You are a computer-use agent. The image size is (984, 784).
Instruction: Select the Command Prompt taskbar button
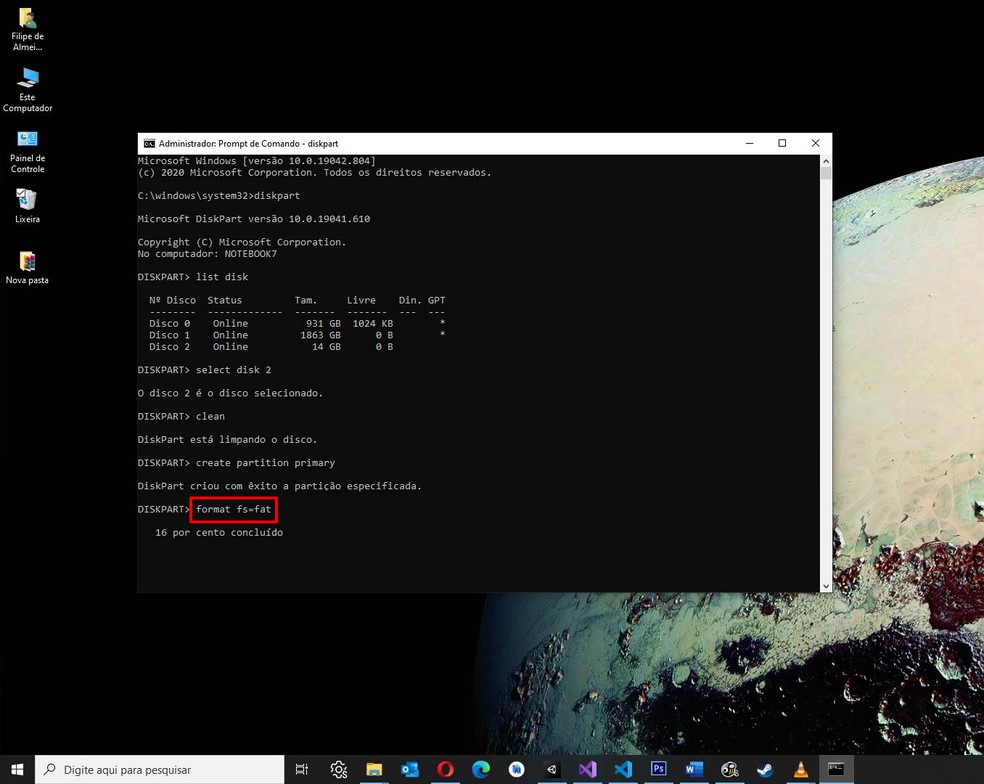(836, 770)
